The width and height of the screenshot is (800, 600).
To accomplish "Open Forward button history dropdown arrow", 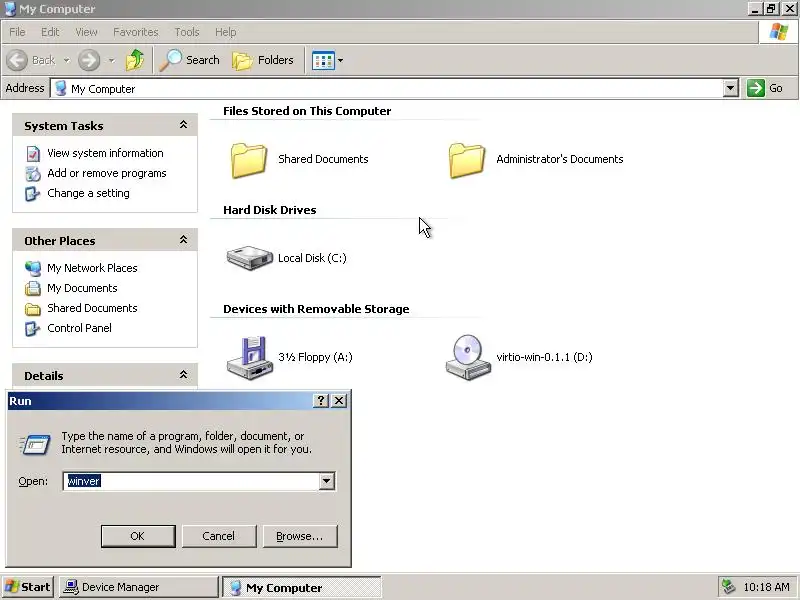I will [111, 60].
